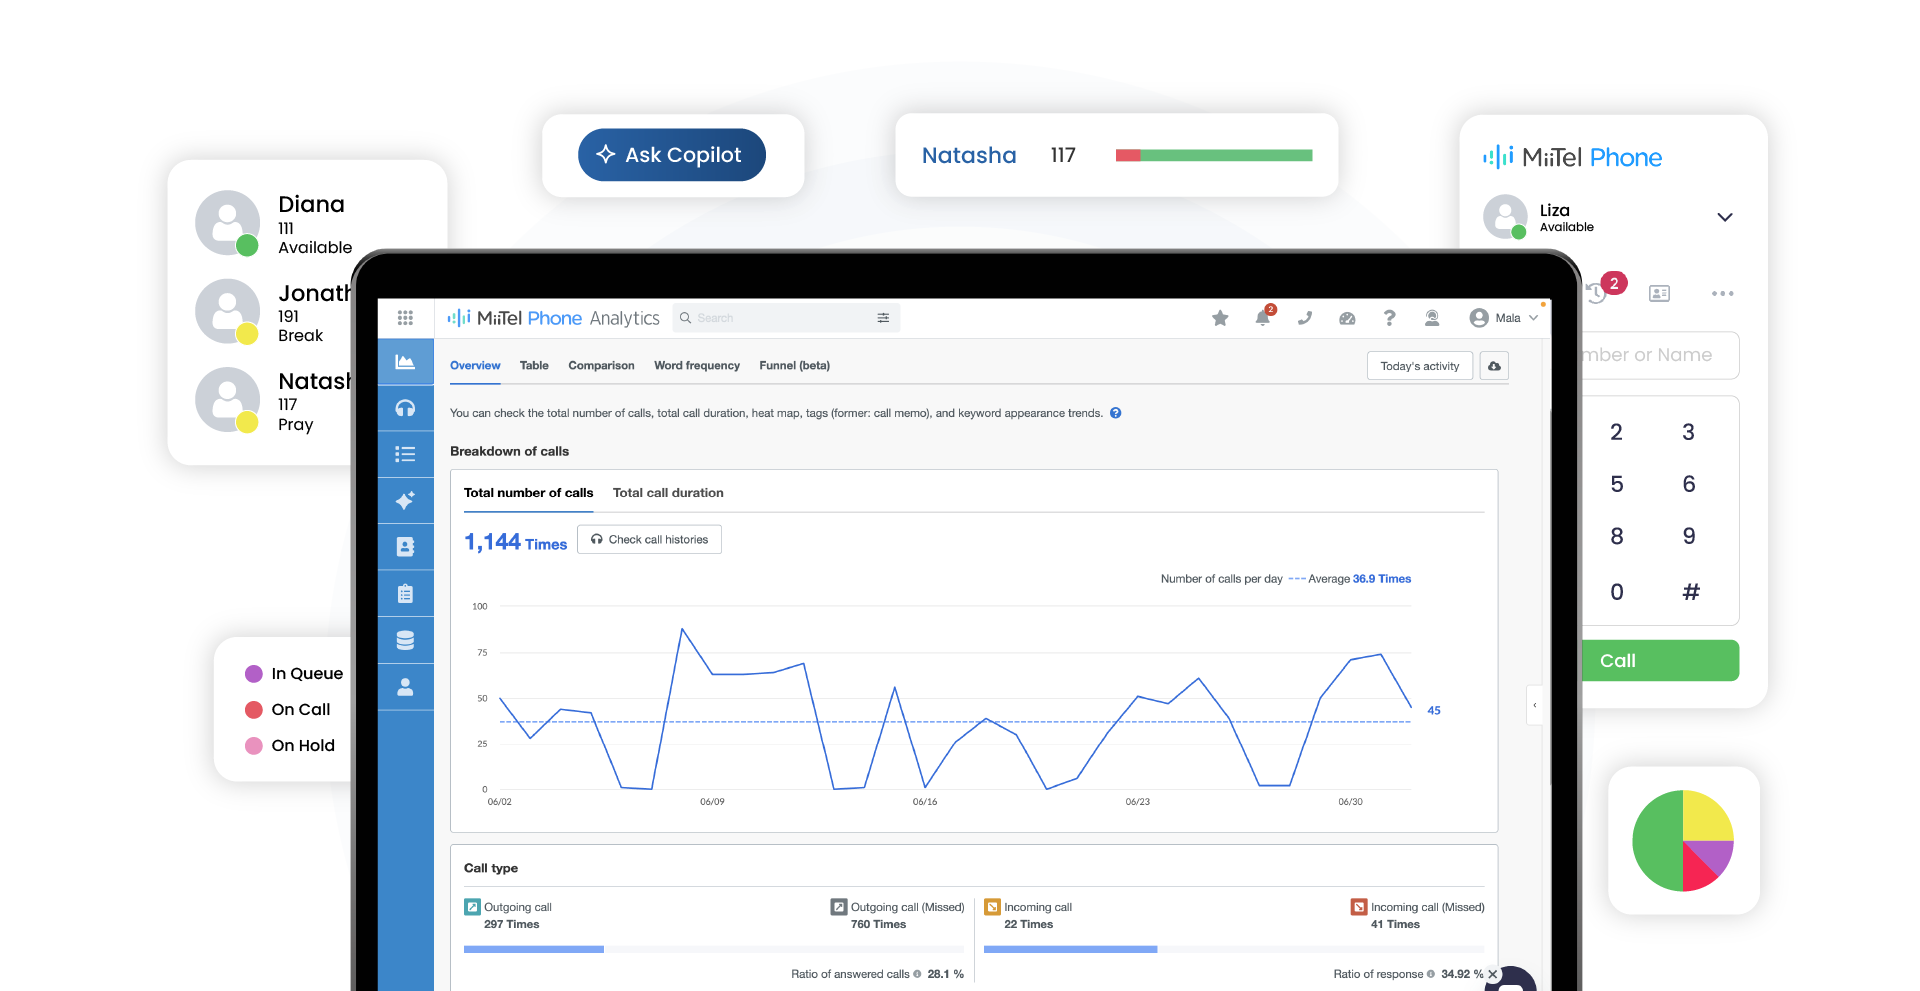The width and height of the screenshot is (1920, 991).
Task: Select the Total number of calls tab
Action: pos(528,493)
